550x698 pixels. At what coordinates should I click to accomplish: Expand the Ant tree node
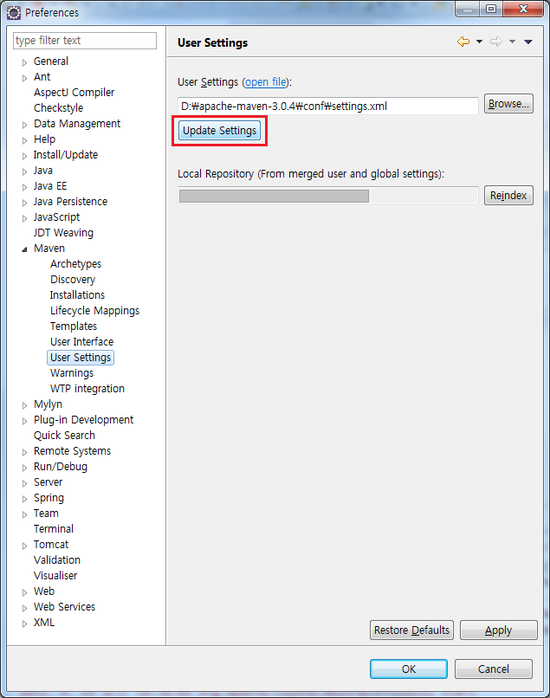(24, 78)
